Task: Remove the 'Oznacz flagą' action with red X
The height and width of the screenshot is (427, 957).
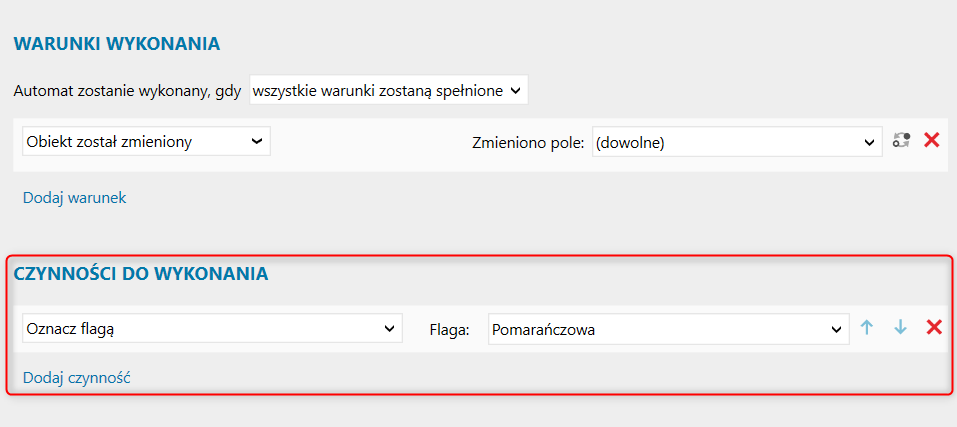Action: [x=934, y=328]
